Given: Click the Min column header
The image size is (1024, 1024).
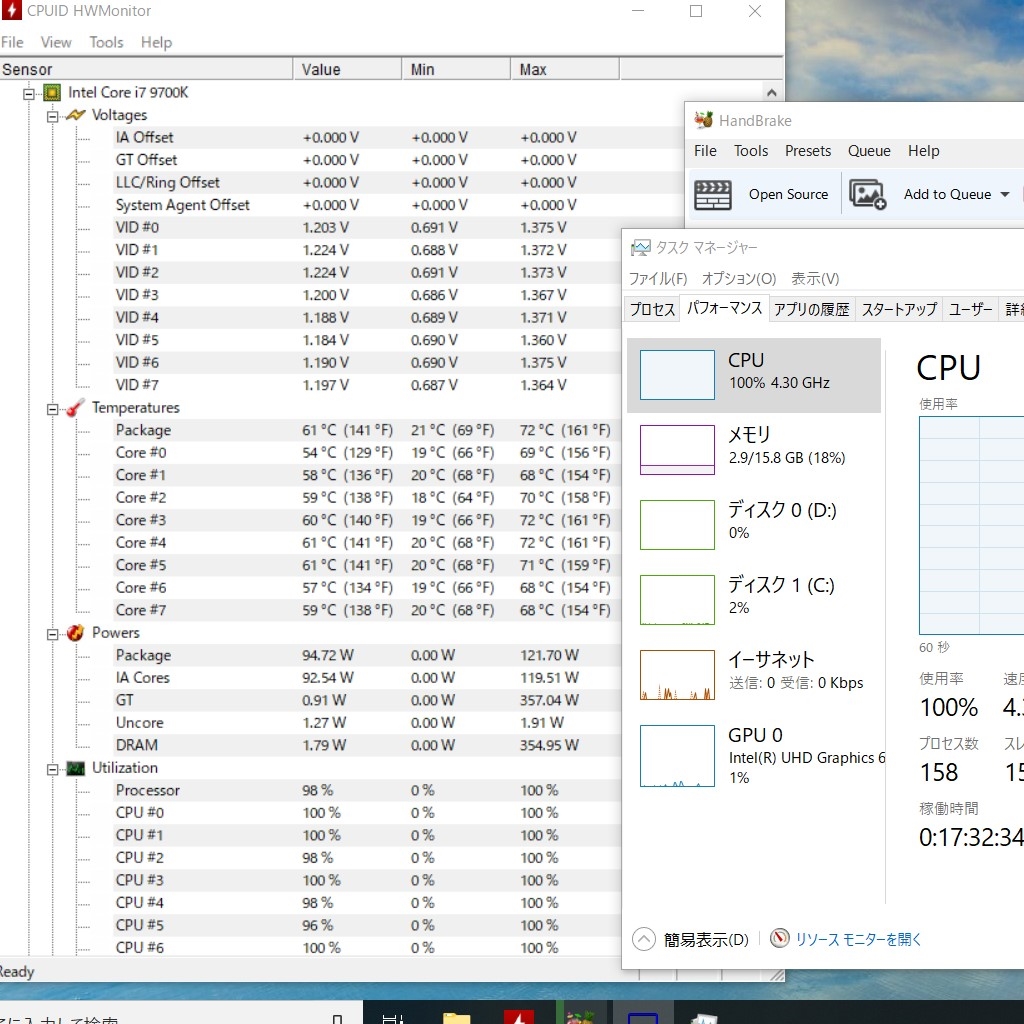Looking at the screenshot, I should (456, 69).
